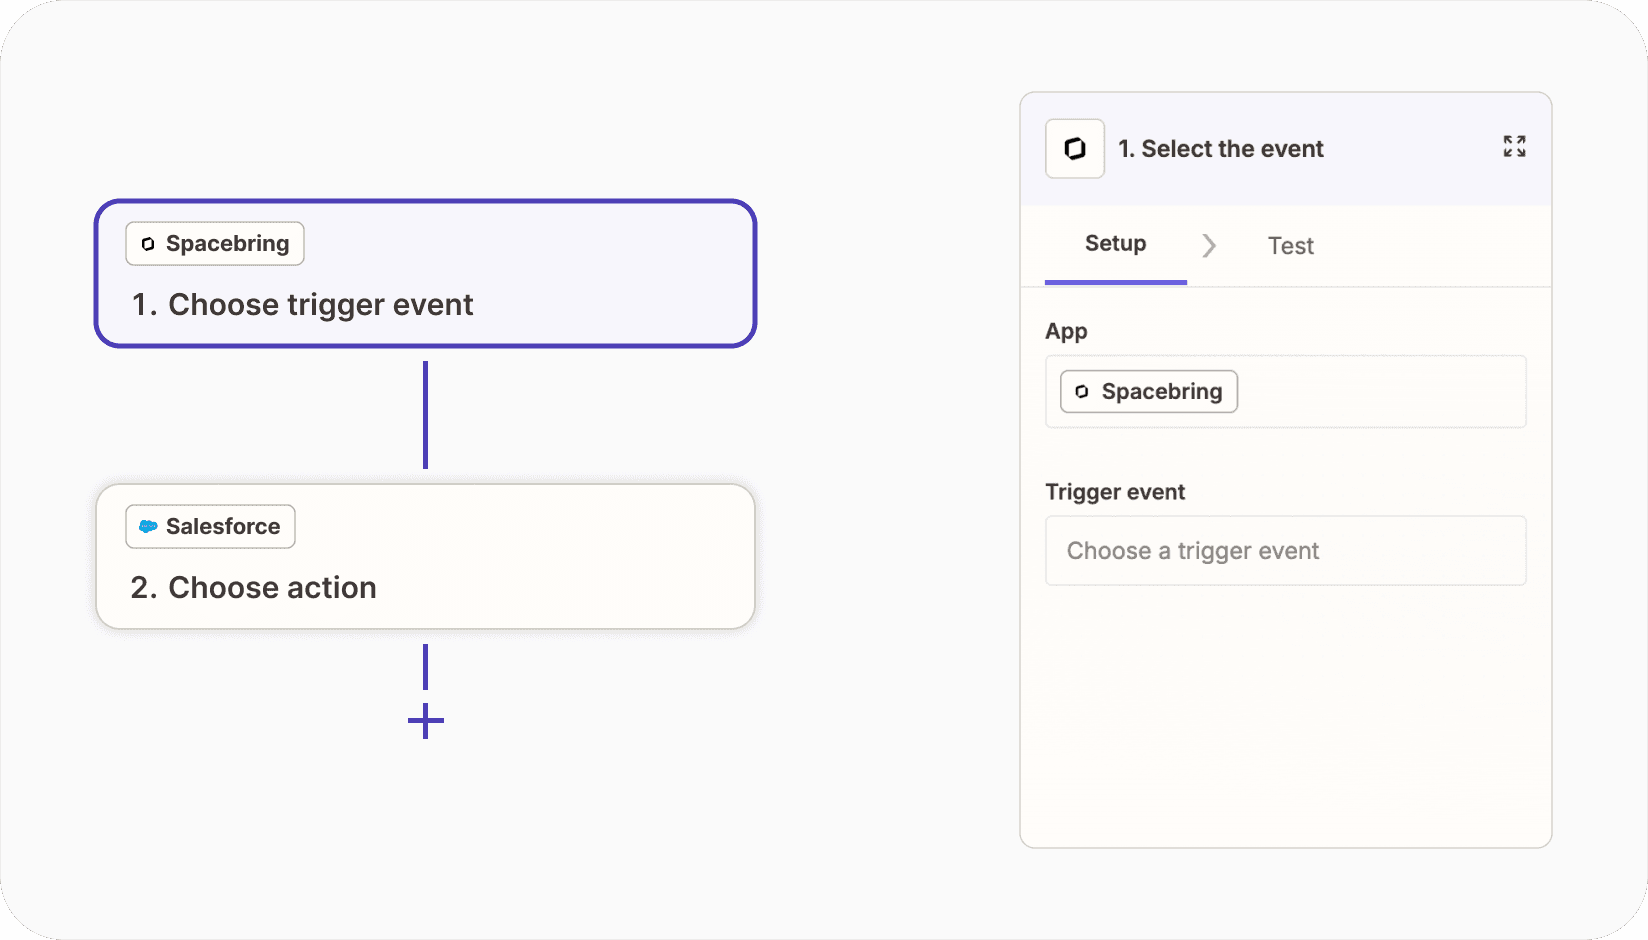Image resolution: width=1648 pixels, height=940 pixels.
Task: Click the plus icon to add a step
Action: pyautogui.click(x=426, y=721)
